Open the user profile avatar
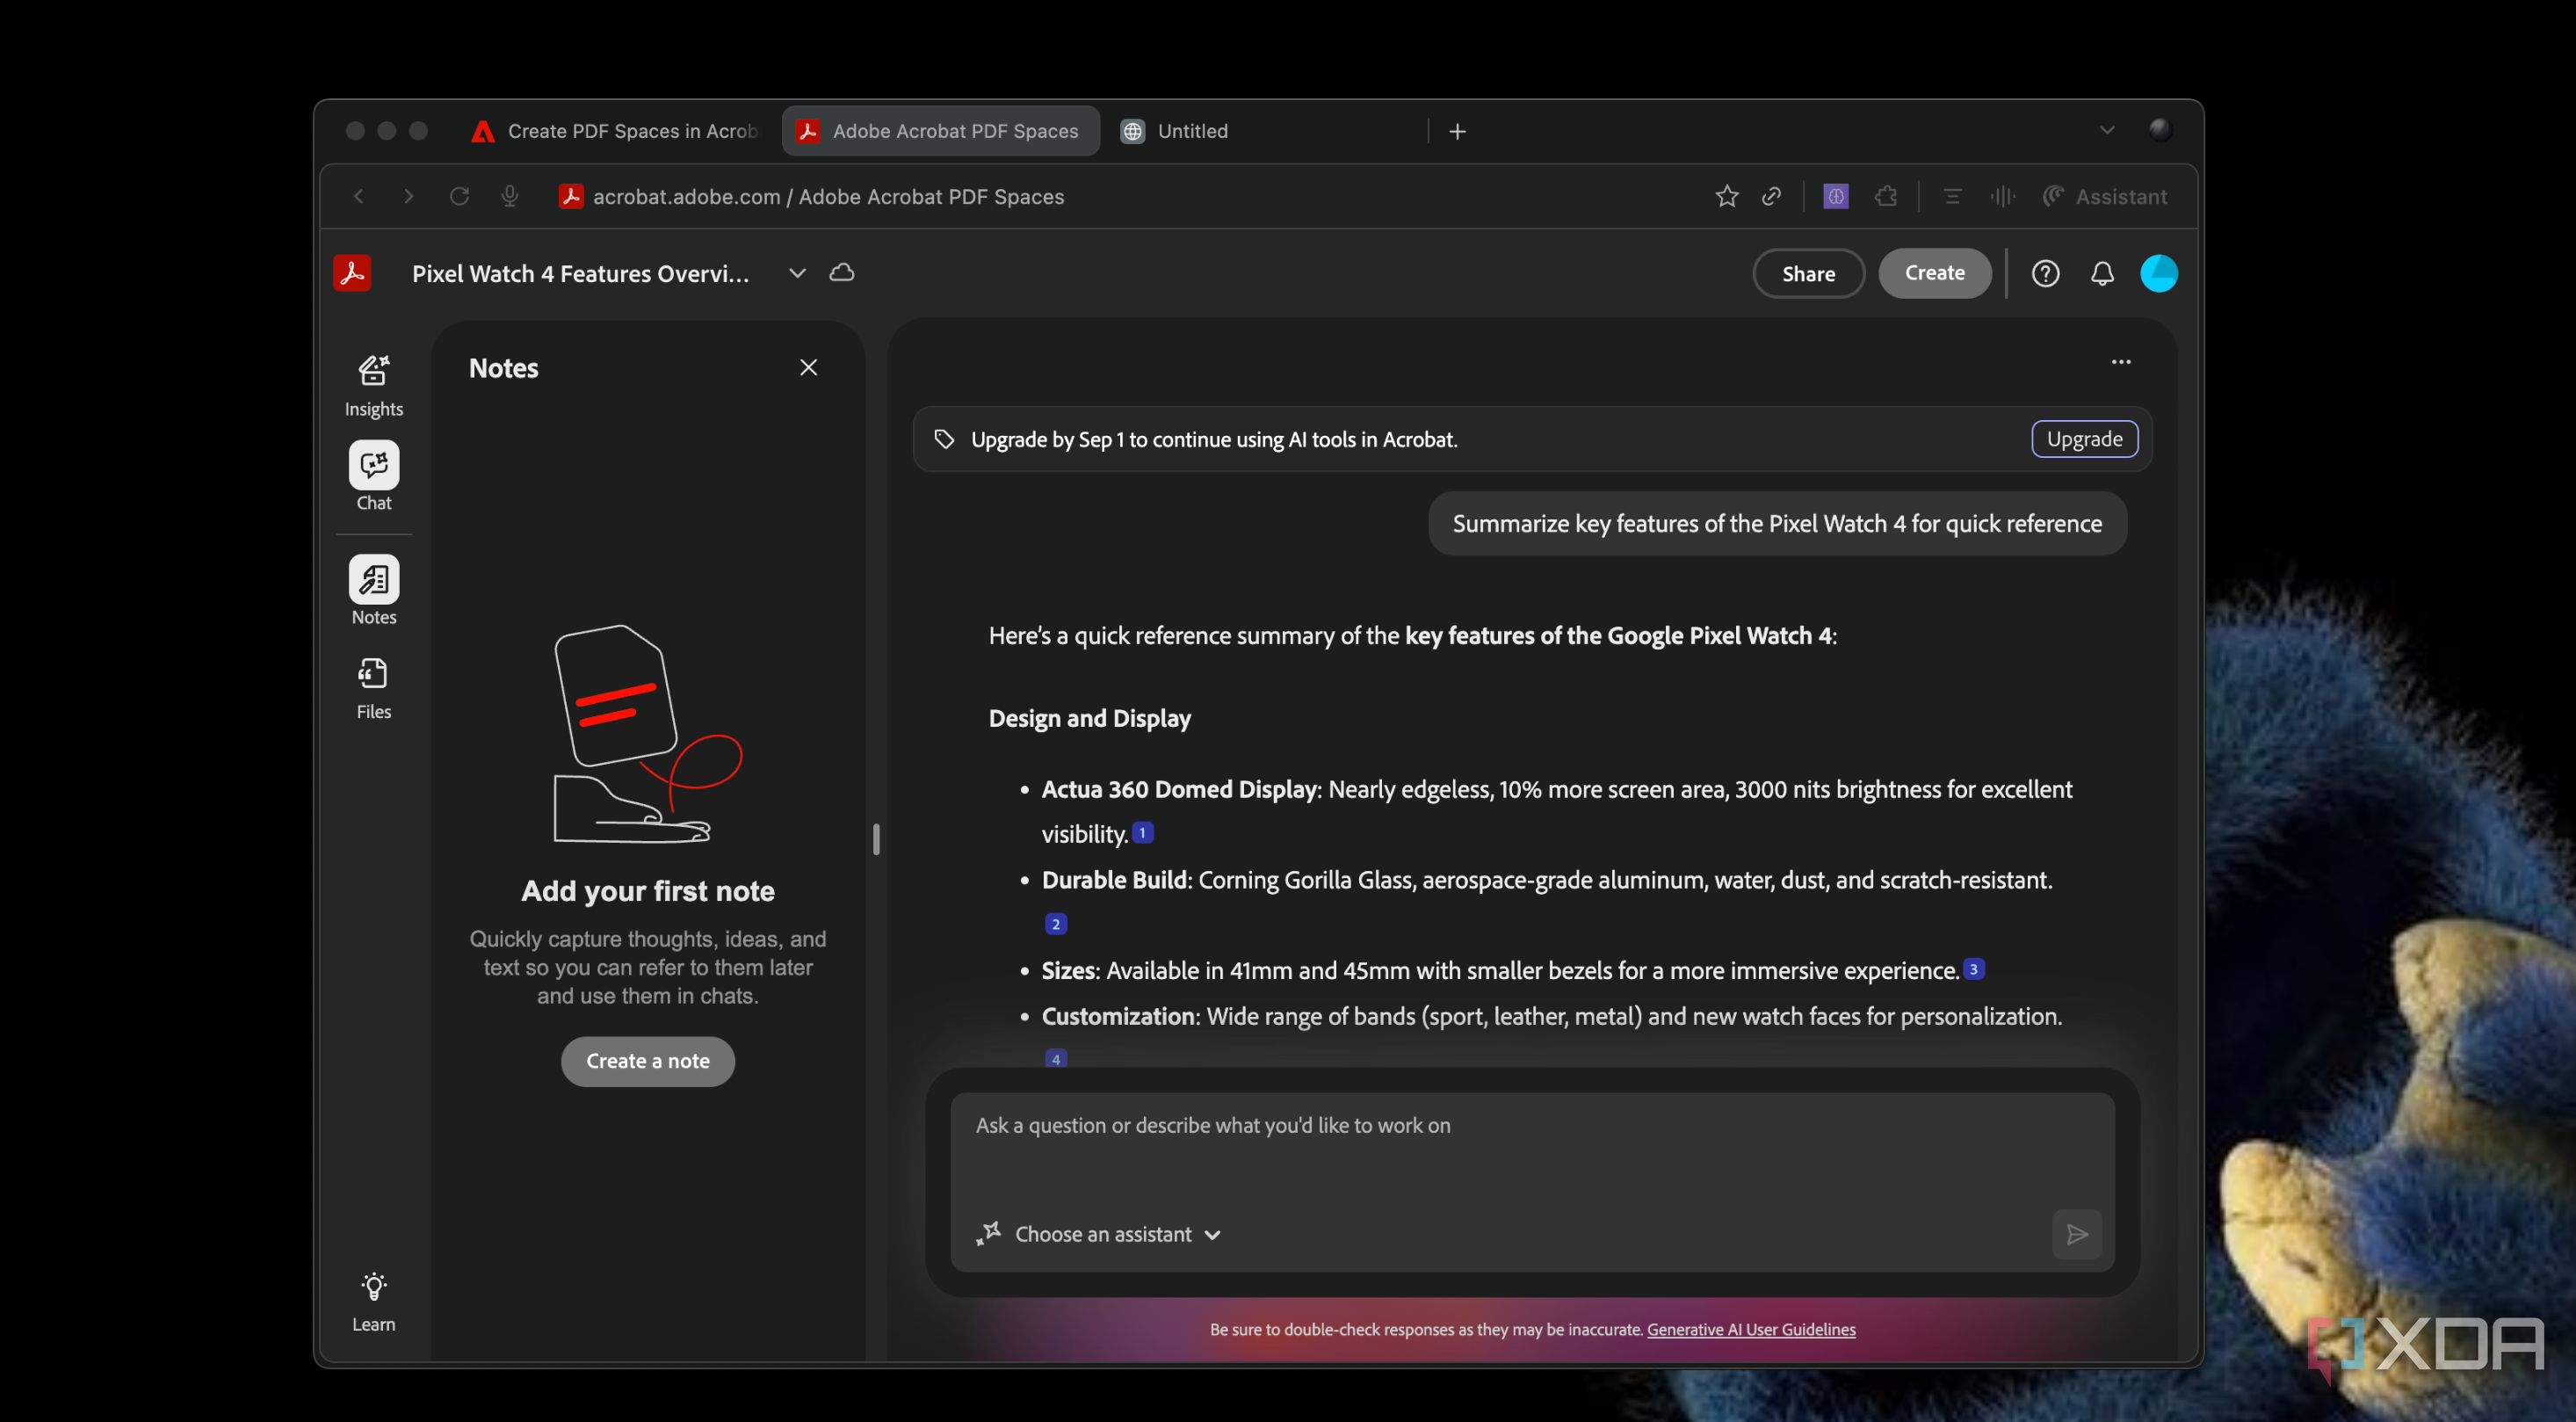 2158,273
